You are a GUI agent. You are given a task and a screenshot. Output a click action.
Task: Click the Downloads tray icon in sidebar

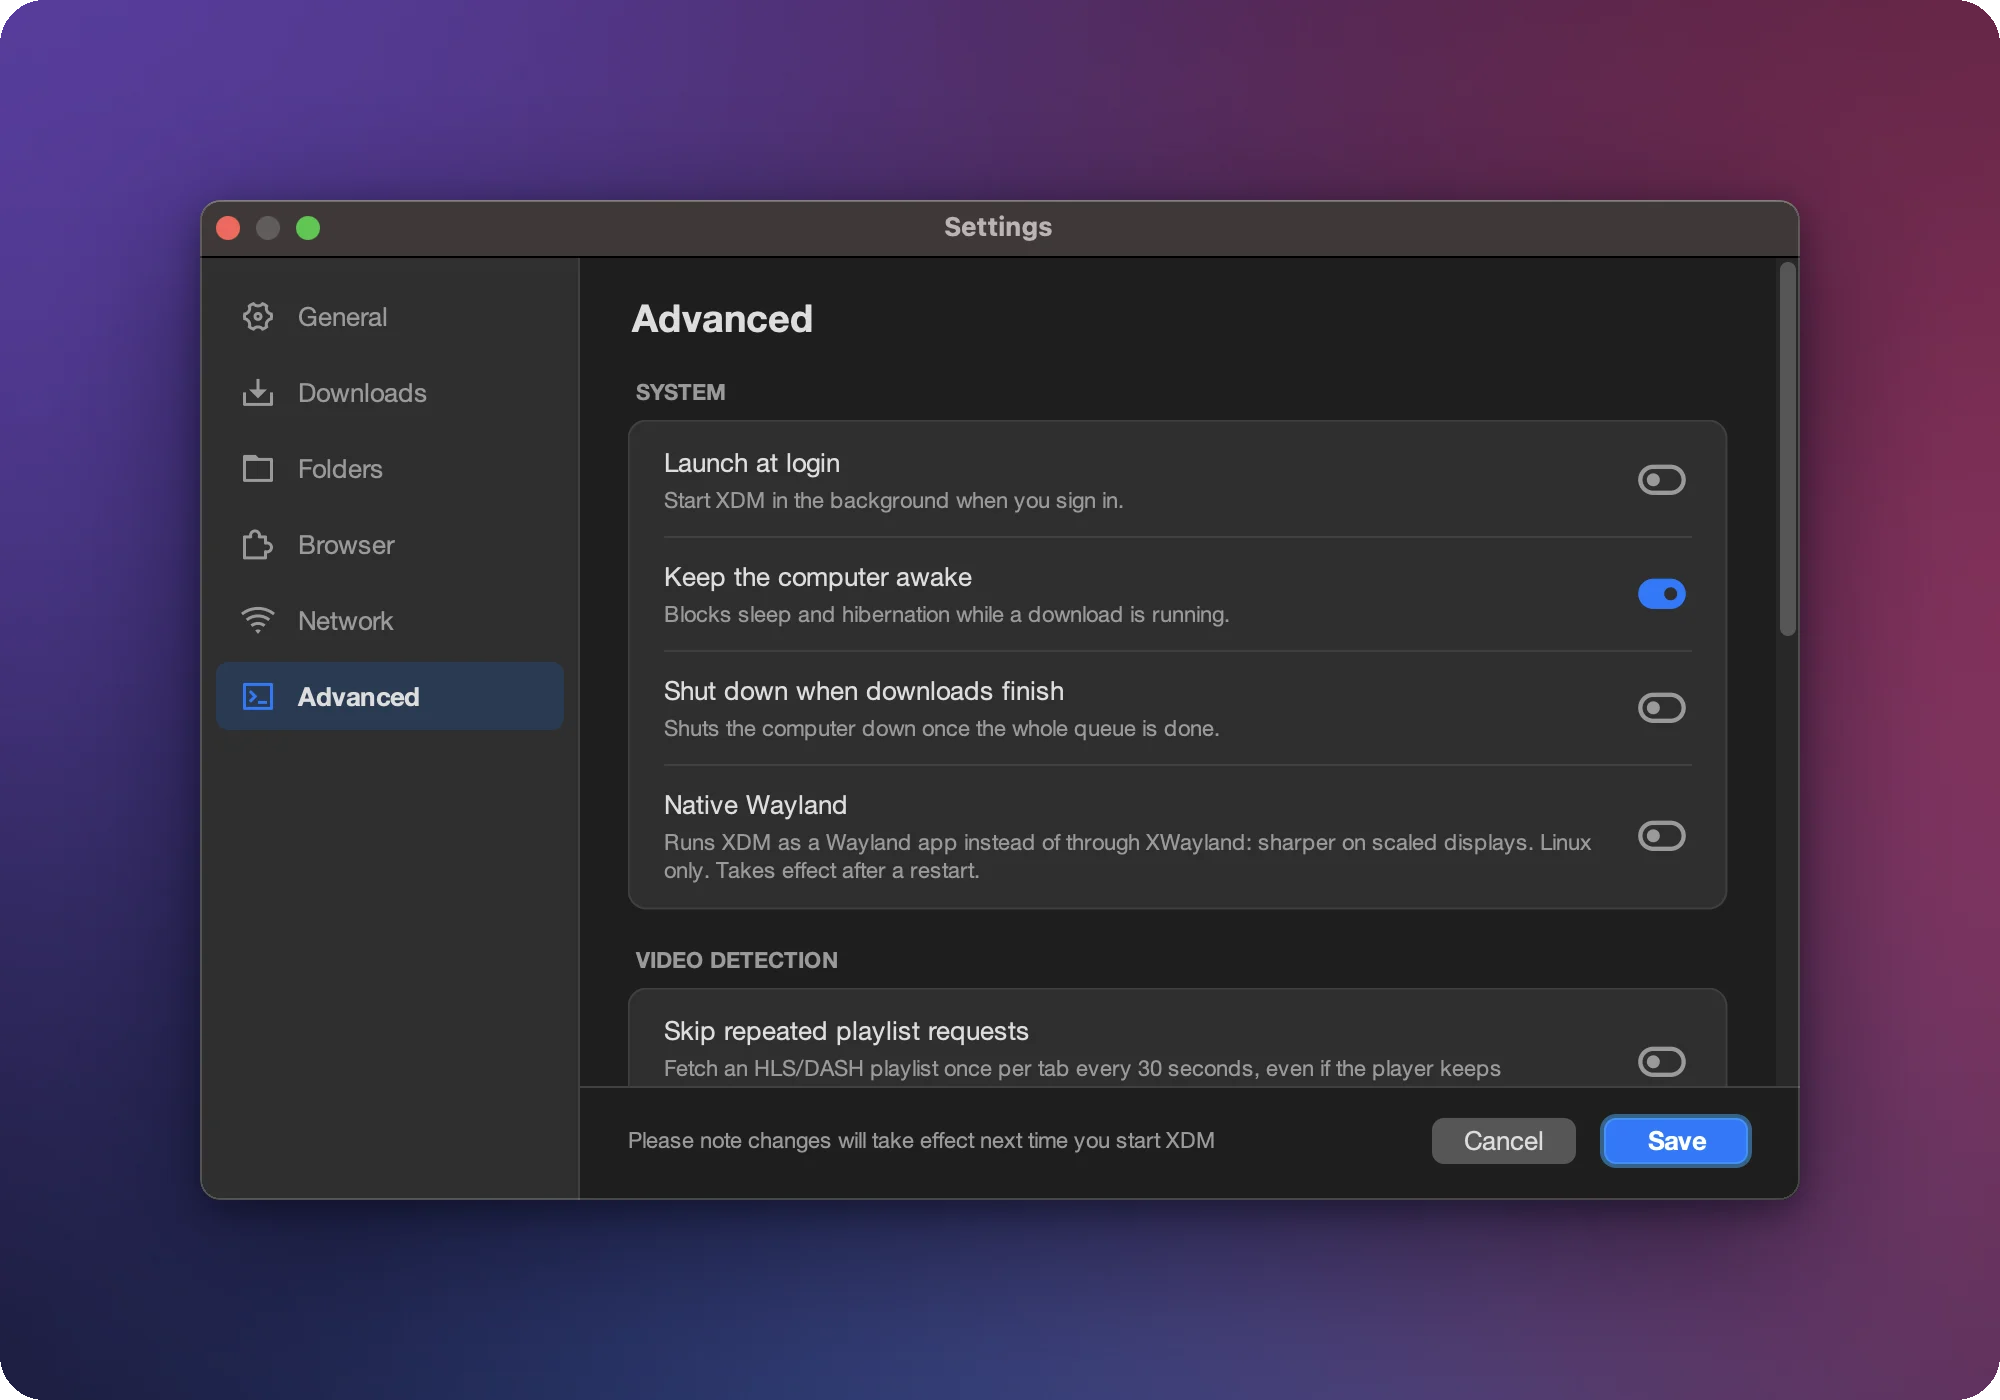click(258, 393)
